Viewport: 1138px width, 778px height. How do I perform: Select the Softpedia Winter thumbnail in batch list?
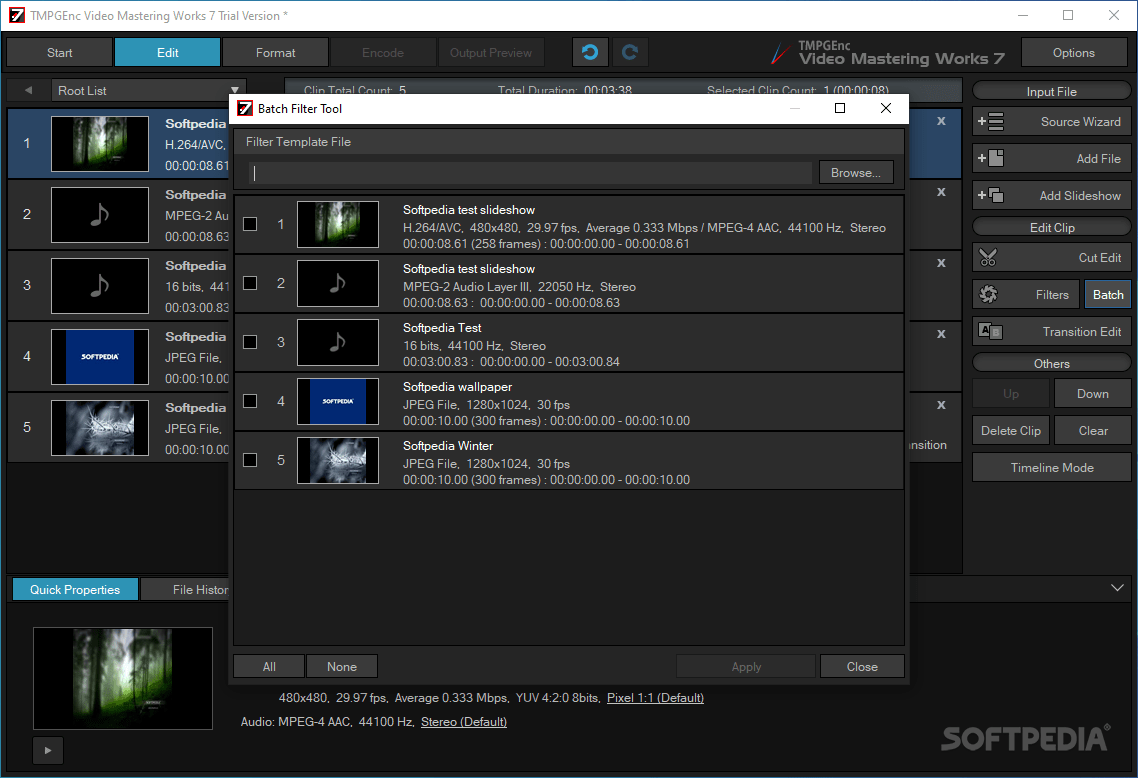point(337,460)
